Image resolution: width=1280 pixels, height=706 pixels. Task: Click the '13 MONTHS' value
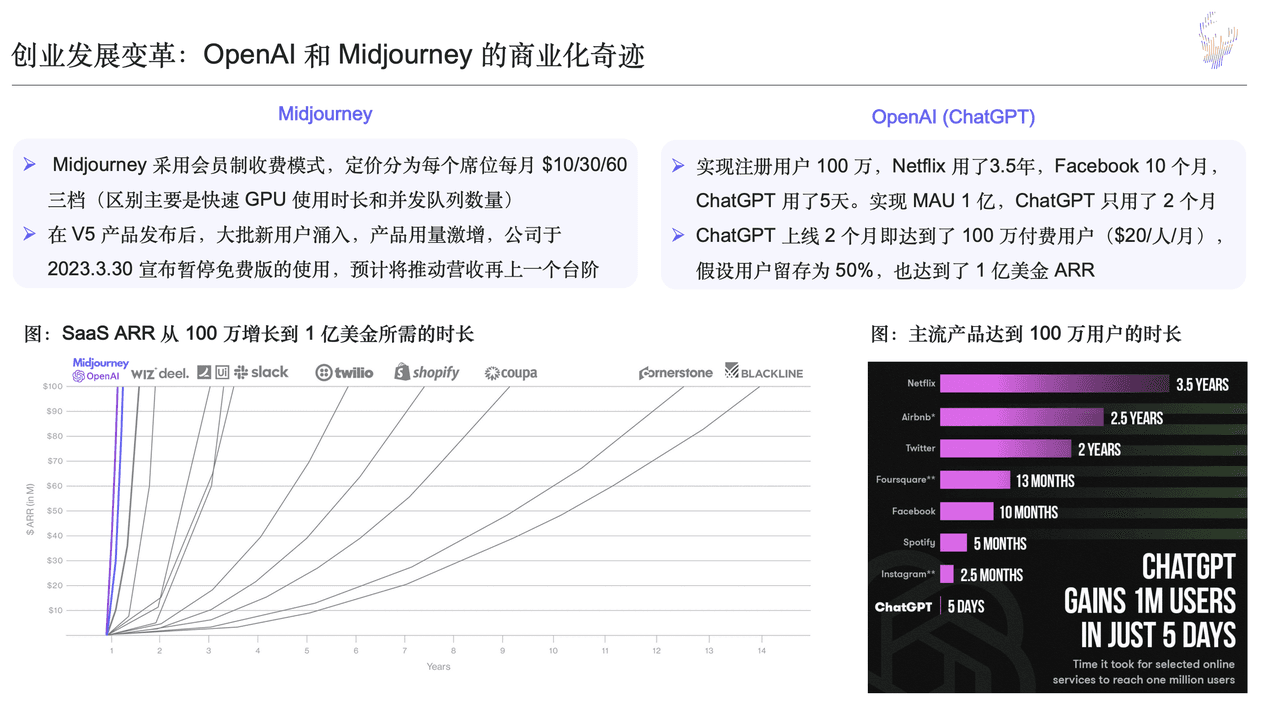point(1045,481)
